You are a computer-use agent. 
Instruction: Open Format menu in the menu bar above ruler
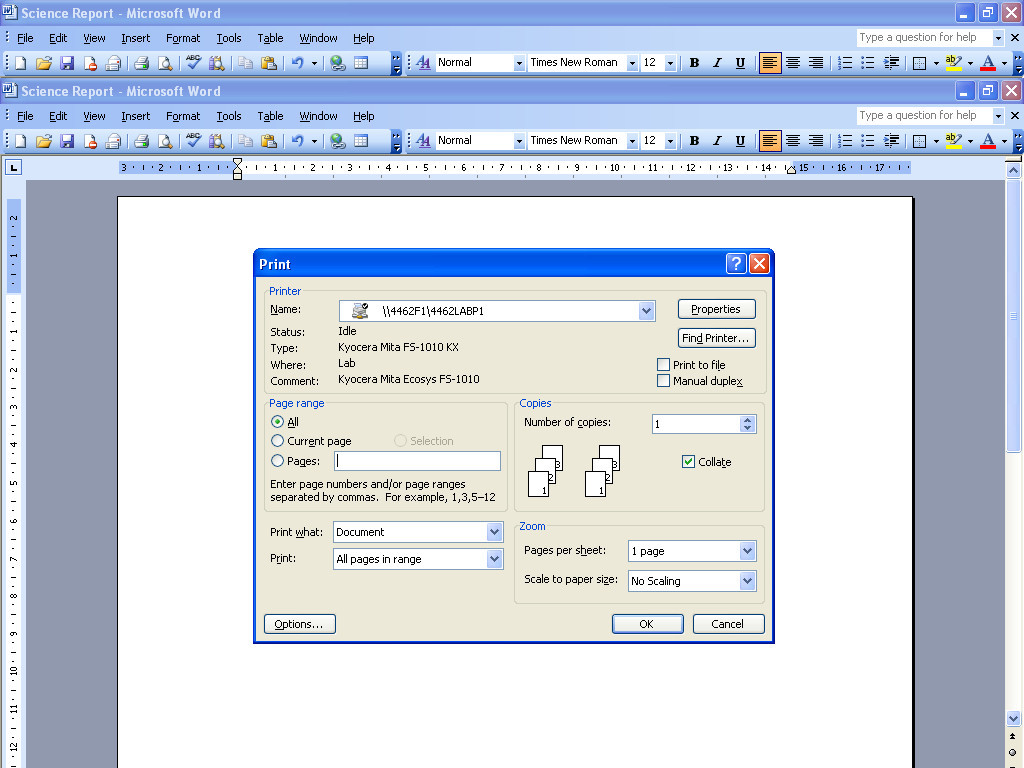point(183,116)
